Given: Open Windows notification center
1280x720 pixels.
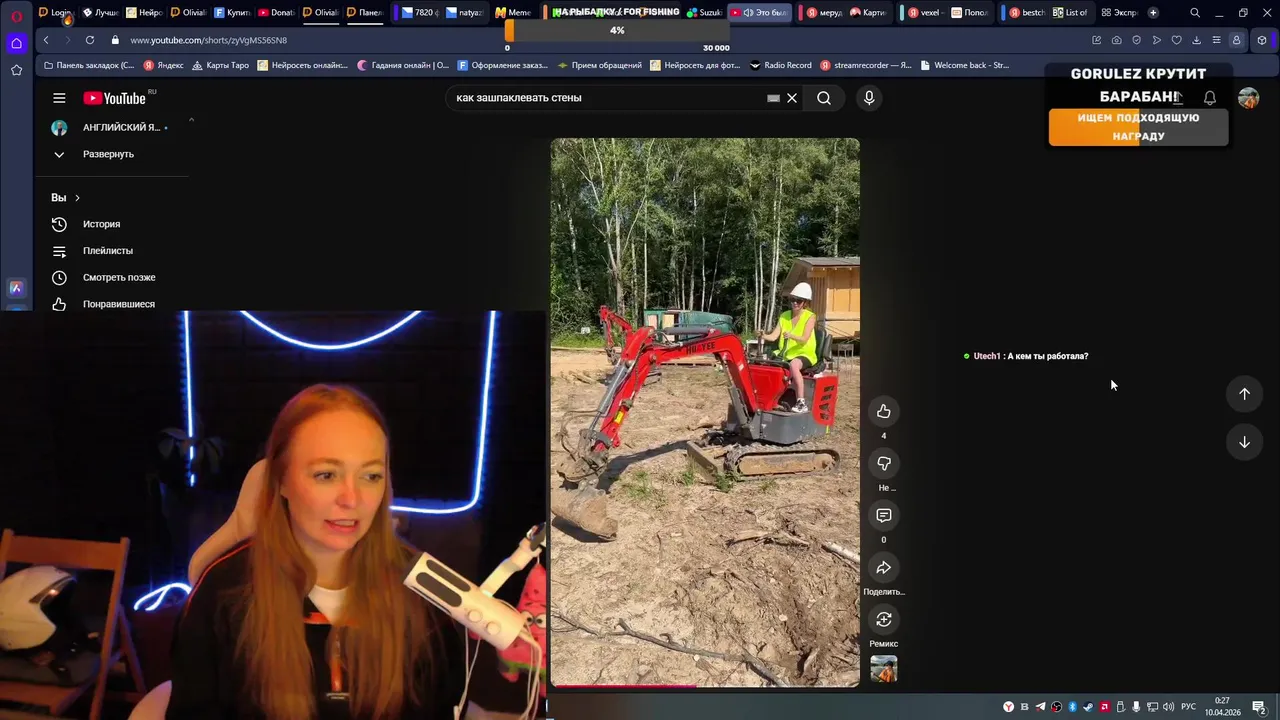Looking at the screenshot, I should (1259, 707).
